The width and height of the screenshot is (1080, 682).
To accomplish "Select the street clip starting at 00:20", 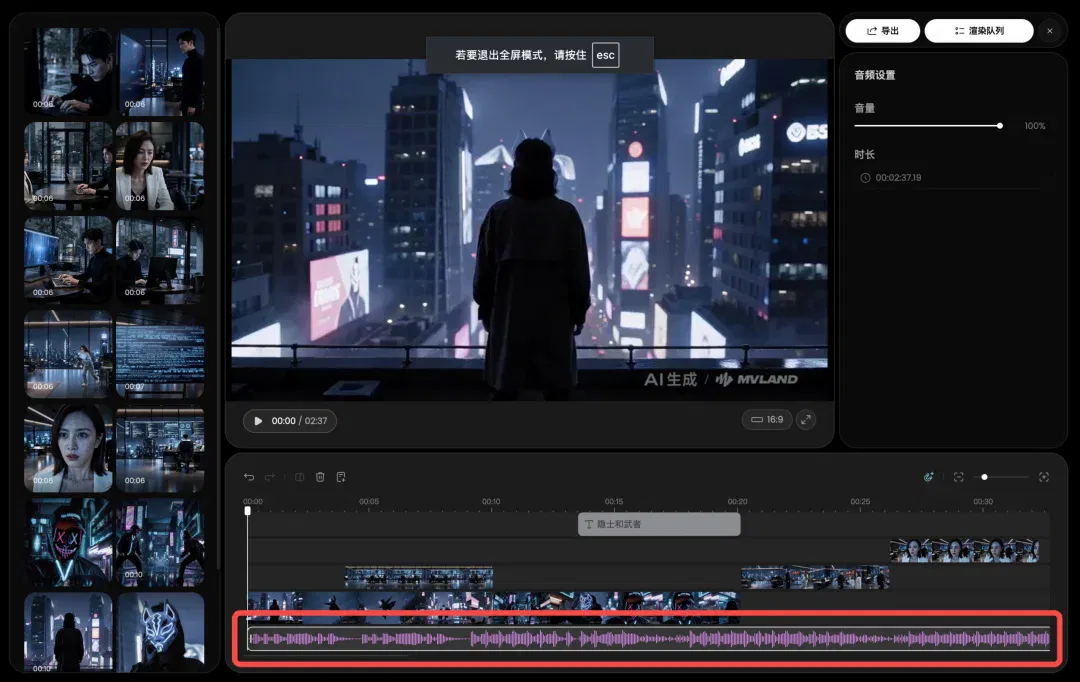I will pos(815,577).
